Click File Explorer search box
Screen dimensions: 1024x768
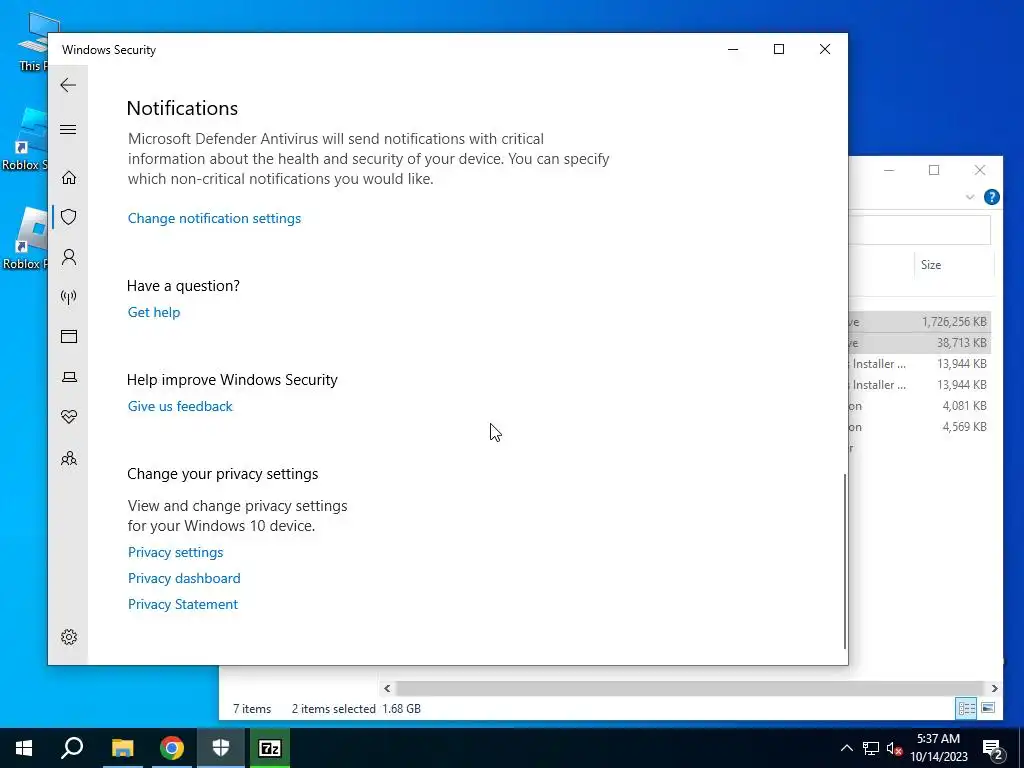pos(920,230)
